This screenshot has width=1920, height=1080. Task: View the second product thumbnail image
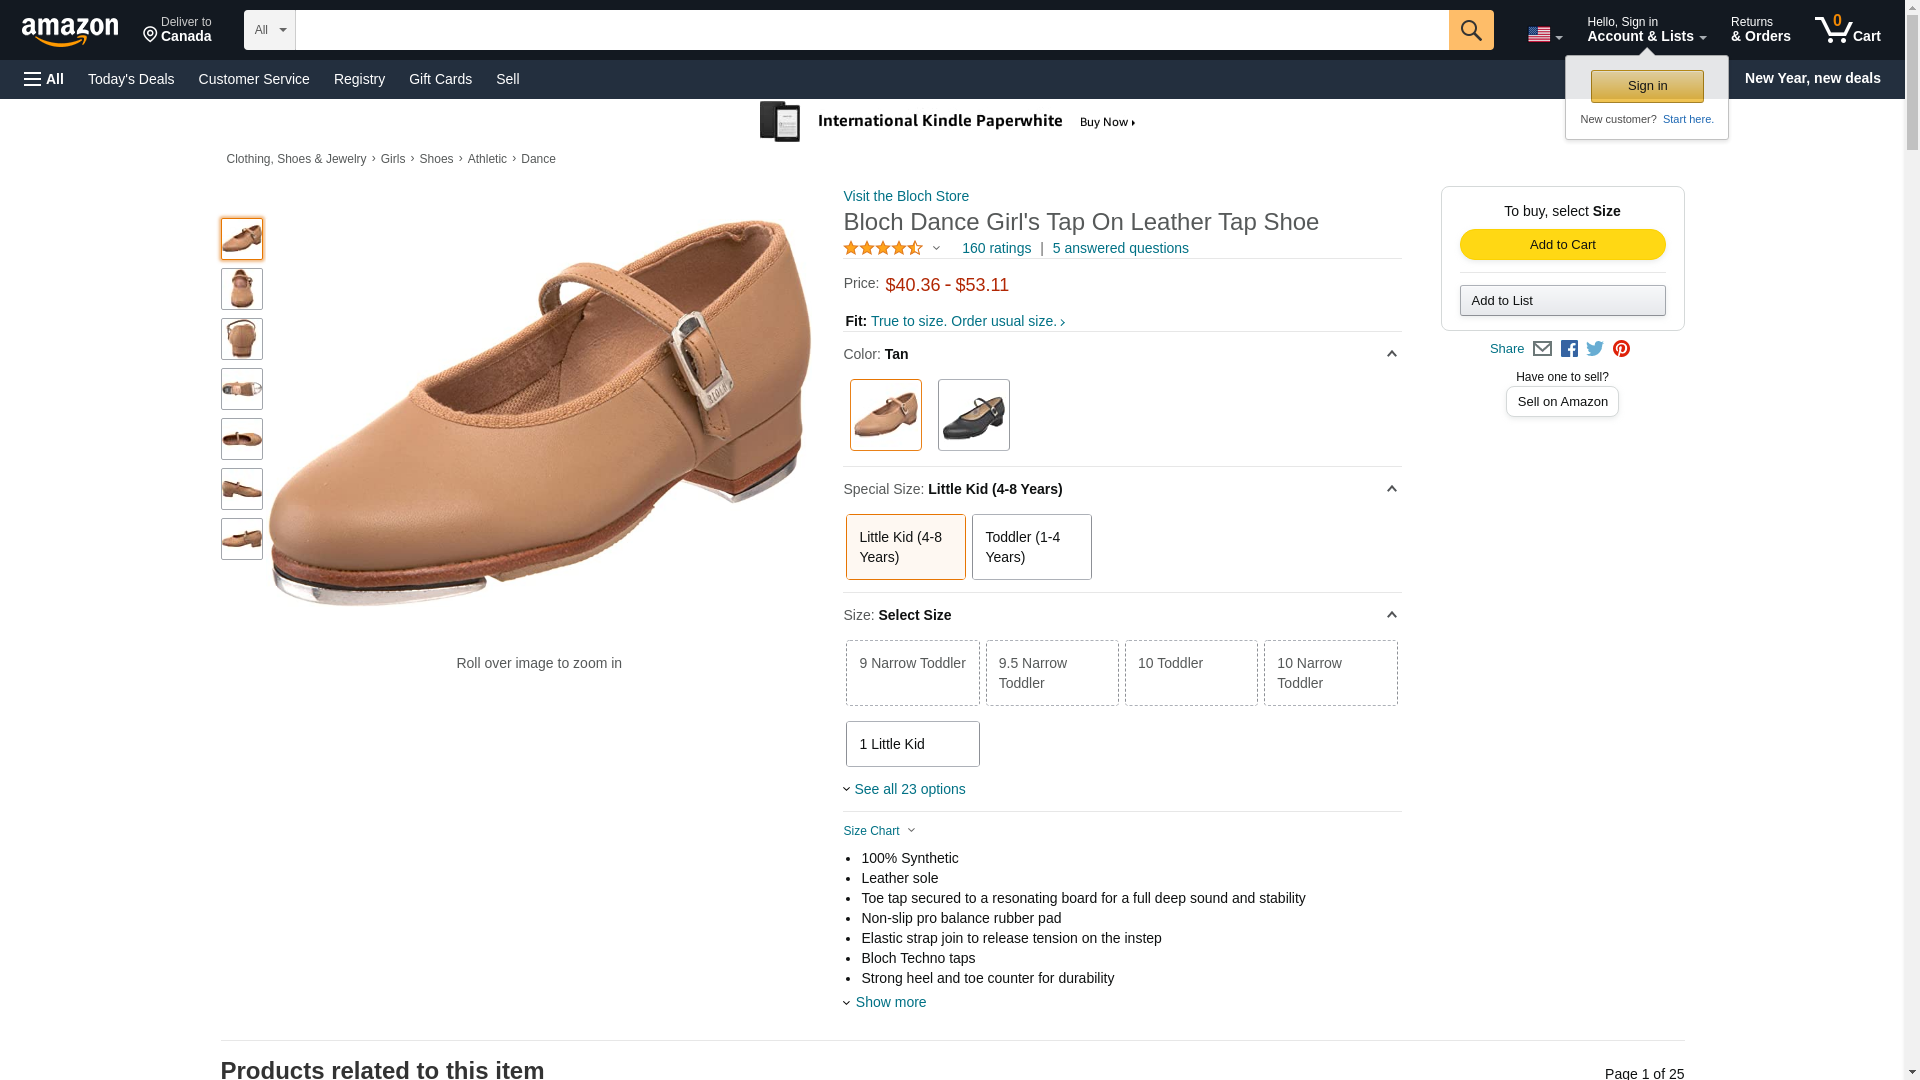[x=242, y=289]
